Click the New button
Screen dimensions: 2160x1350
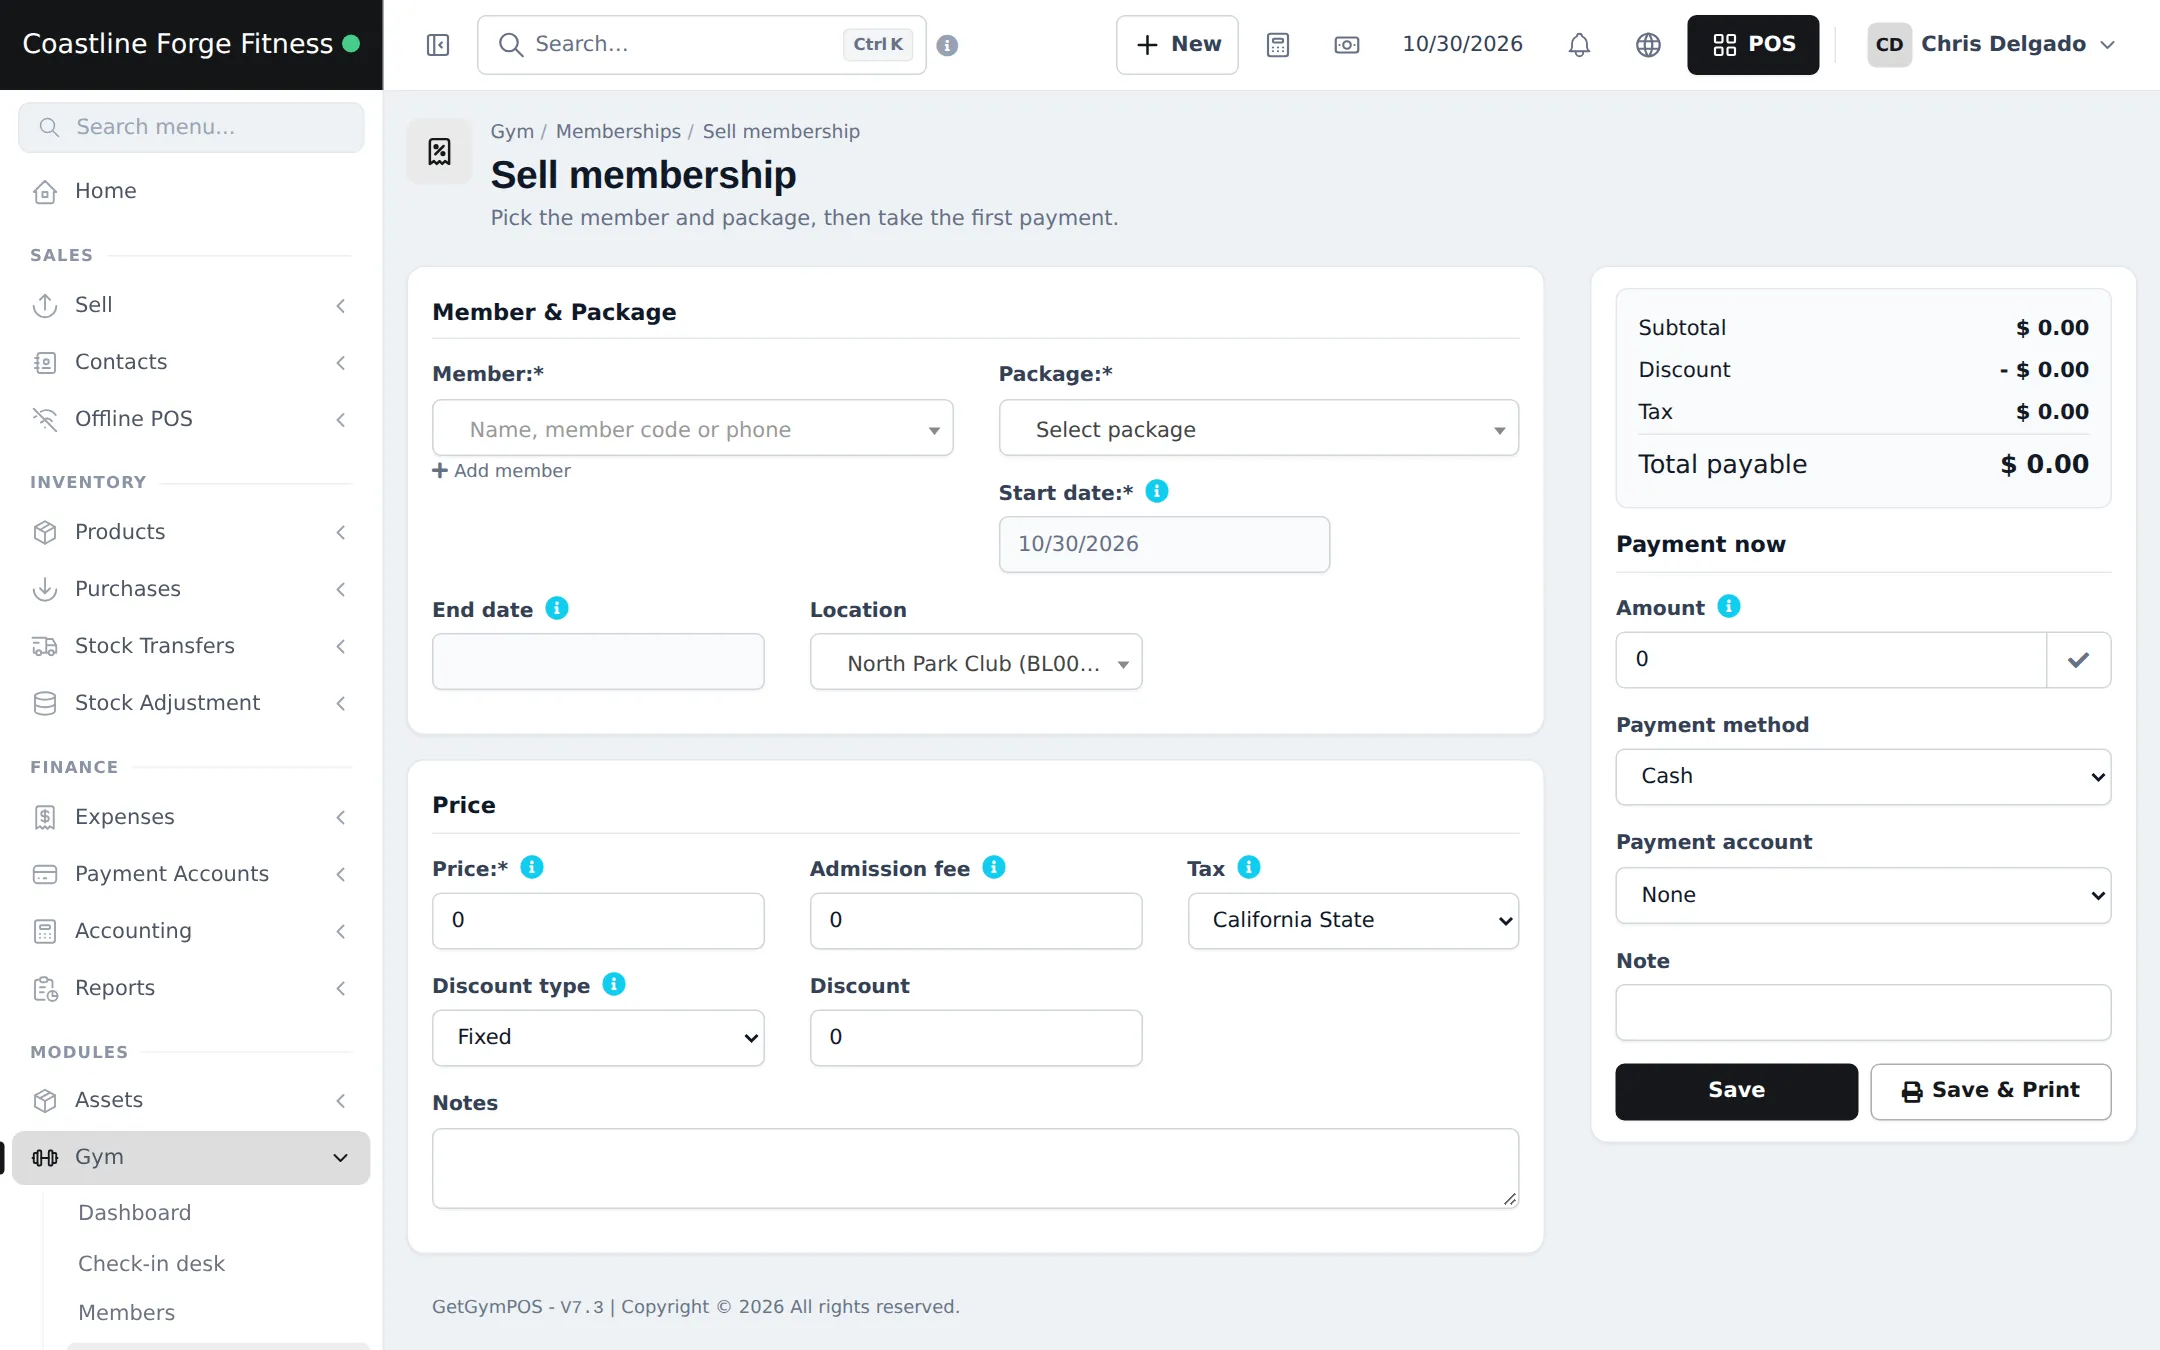pyautogui.click(x=1177, y=45)
